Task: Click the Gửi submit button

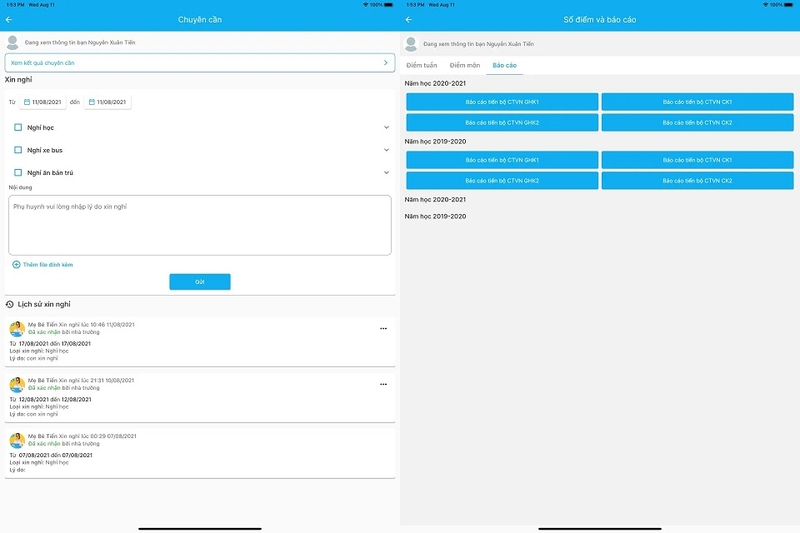Action: coord(200,282)
